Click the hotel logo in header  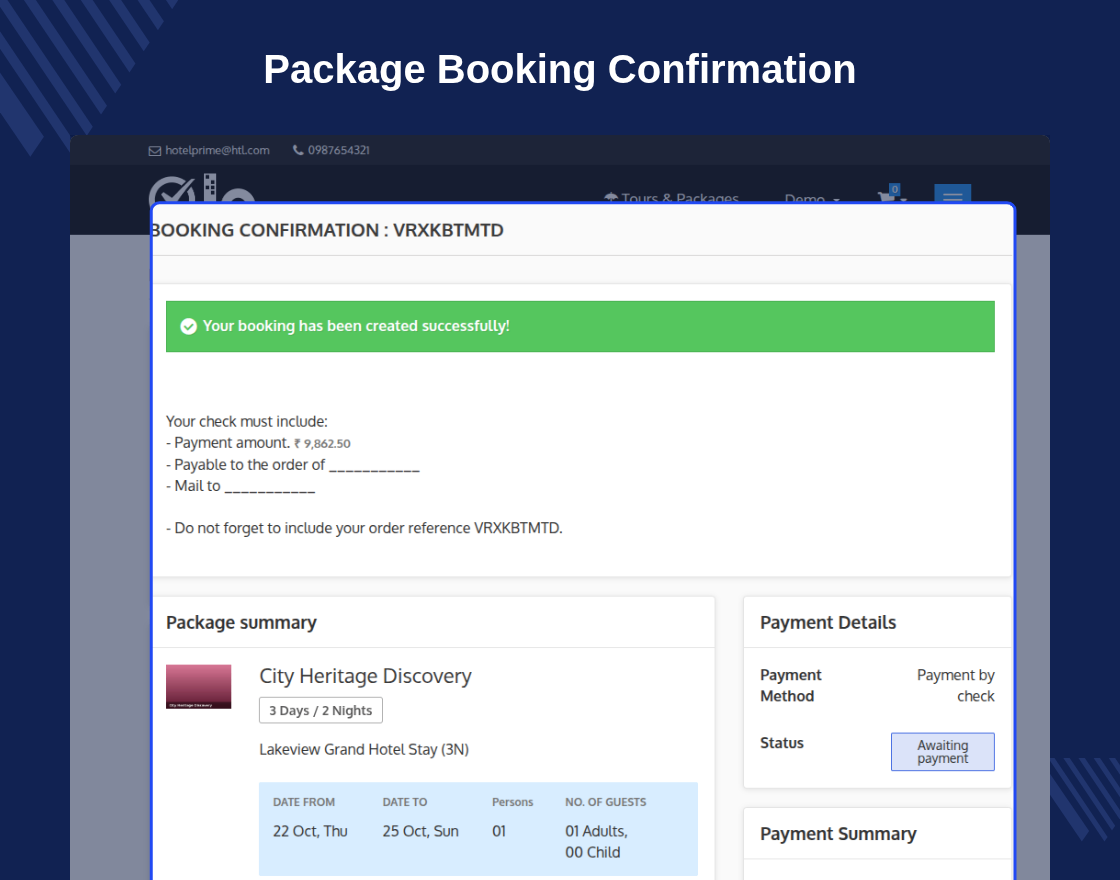[x=201, y=190]
